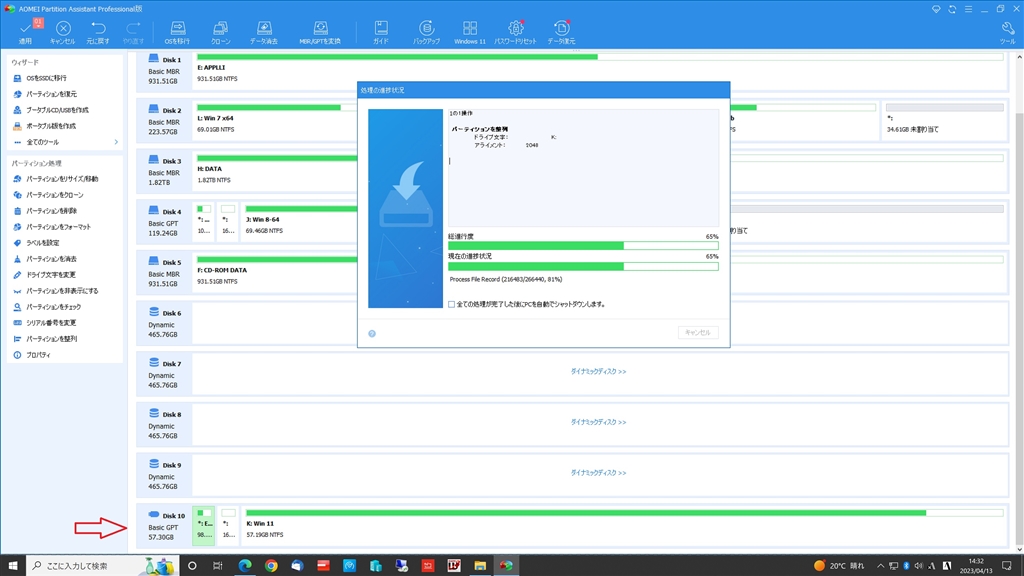Screen dimensions: 1024x576
Task: Open Google Chrome from the taskbar
Action: (x=271, y=566)
